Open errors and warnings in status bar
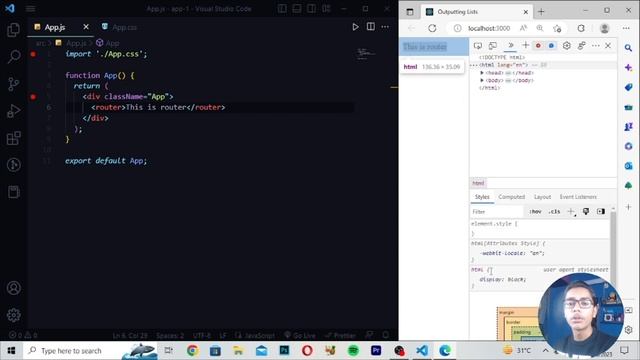 click(x=23, y=335)
